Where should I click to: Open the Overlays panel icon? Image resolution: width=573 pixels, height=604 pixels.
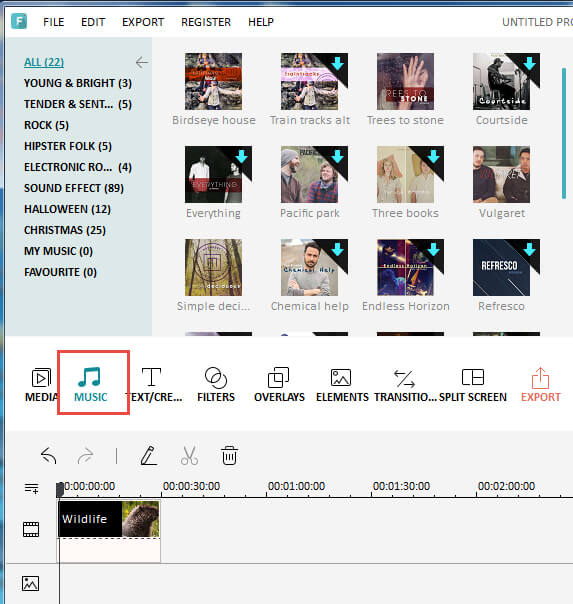[278, 378]
